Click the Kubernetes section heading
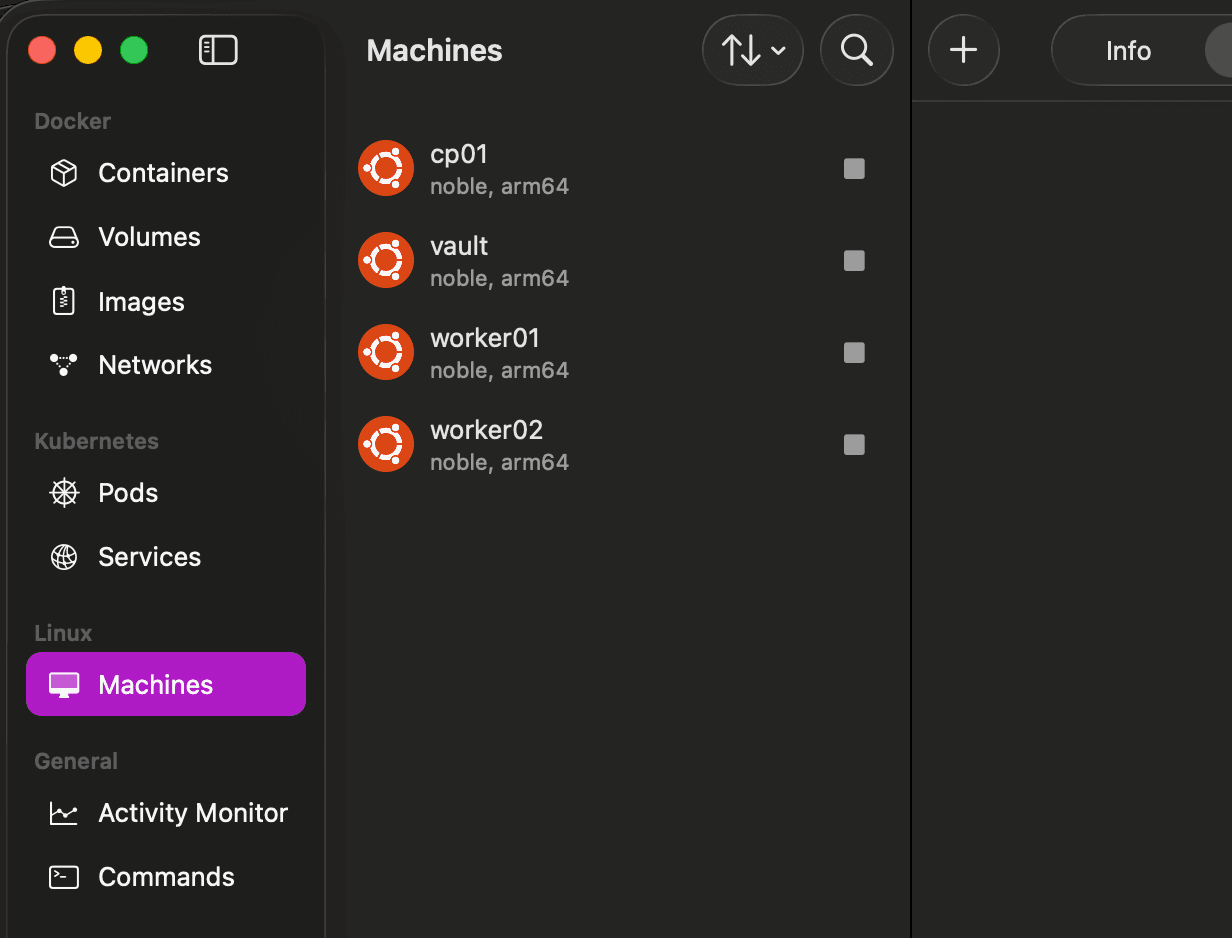The image size is (1232, 938). point(97,441)
